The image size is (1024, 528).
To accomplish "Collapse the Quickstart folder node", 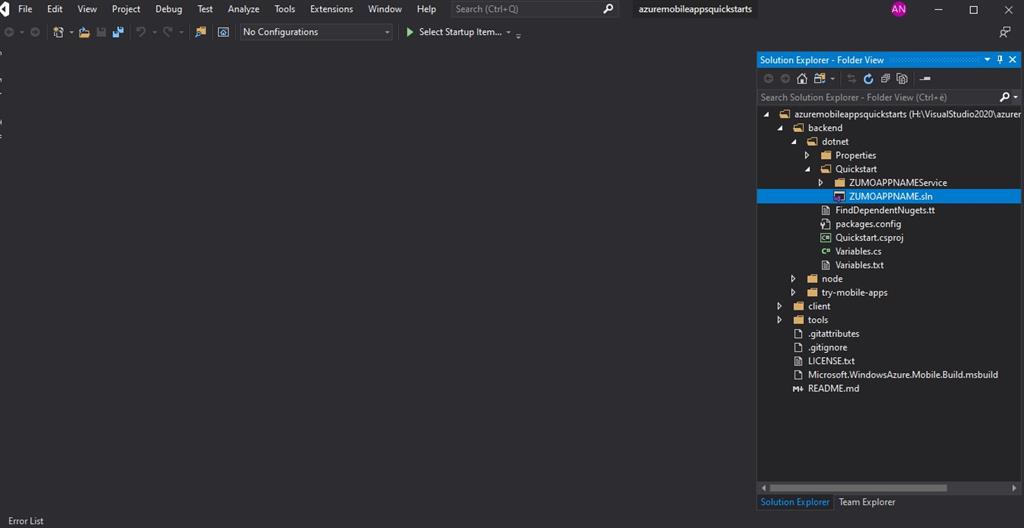I will 807,169.
